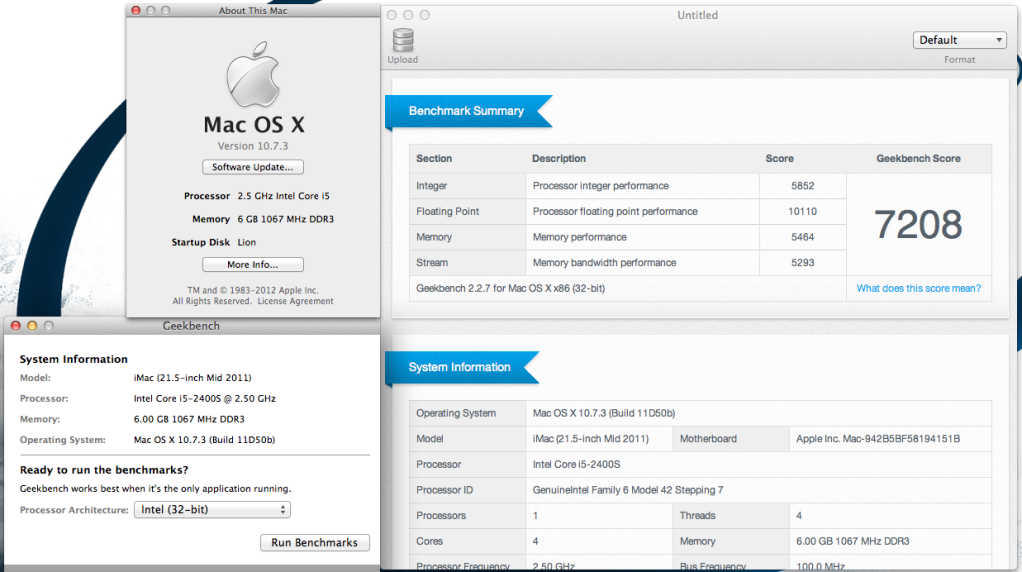This screenshot has width=1022, height=572.
Task: Select the Integer score 5852 cell
Action: tap(802, 186)
